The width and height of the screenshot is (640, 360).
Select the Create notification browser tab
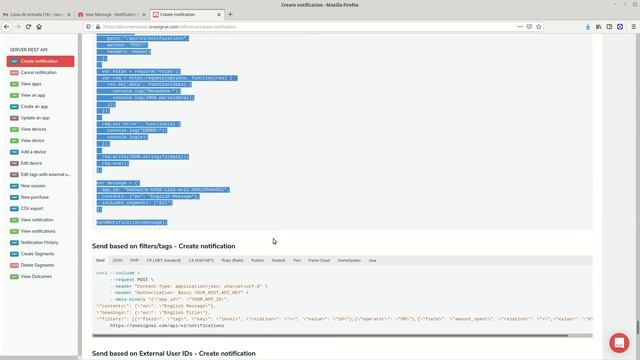187,14
